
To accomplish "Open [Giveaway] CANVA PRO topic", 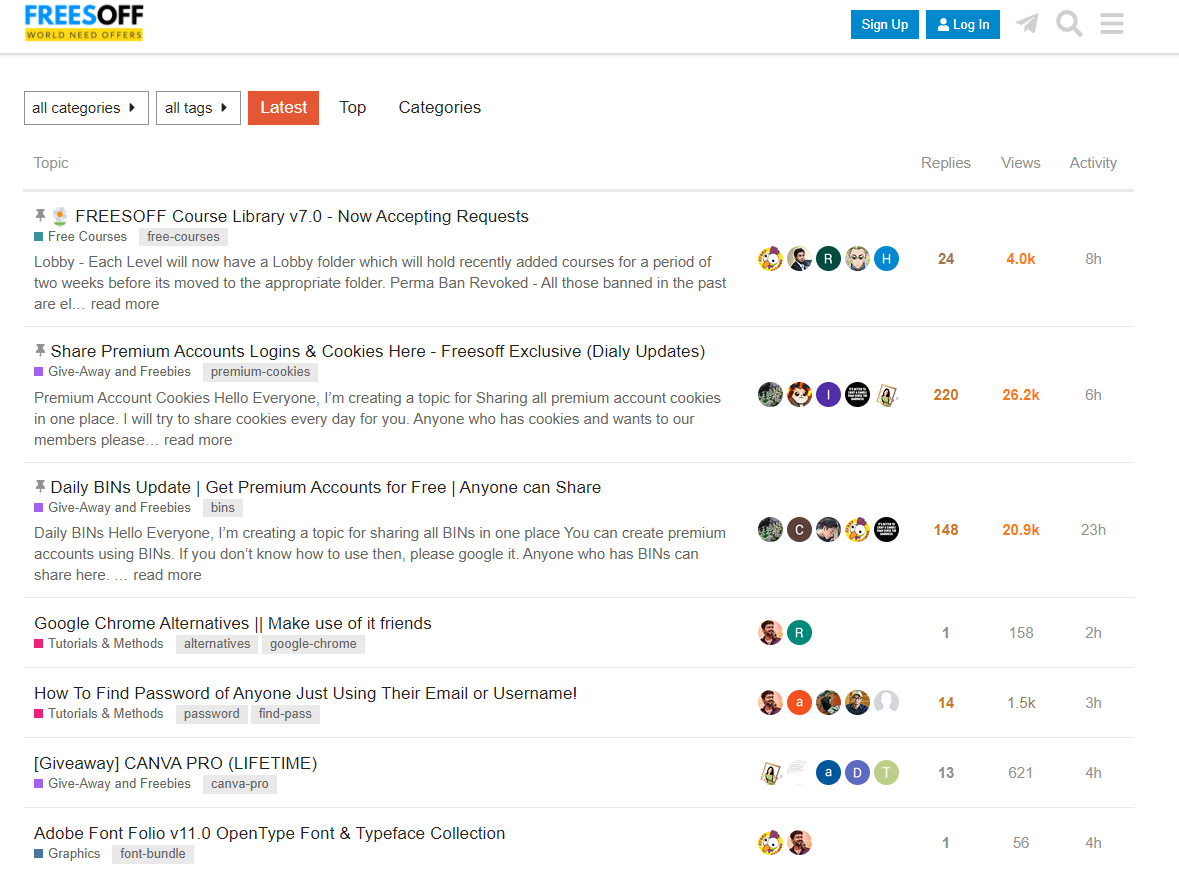I will [x=175, y=763].
